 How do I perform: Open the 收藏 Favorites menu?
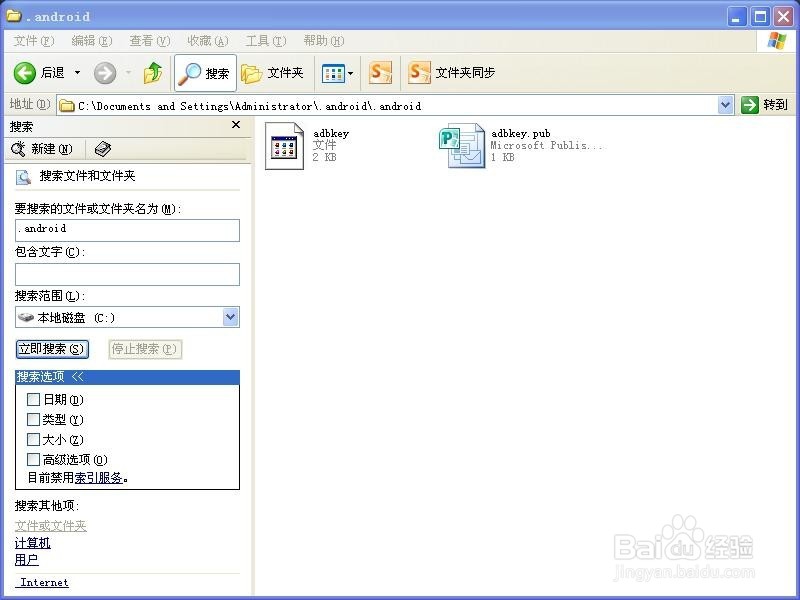[x=208, y=41]
